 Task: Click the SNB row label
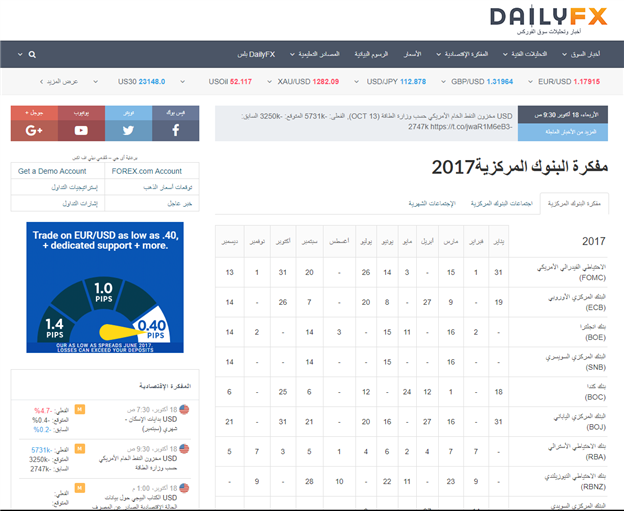point(576,362)
